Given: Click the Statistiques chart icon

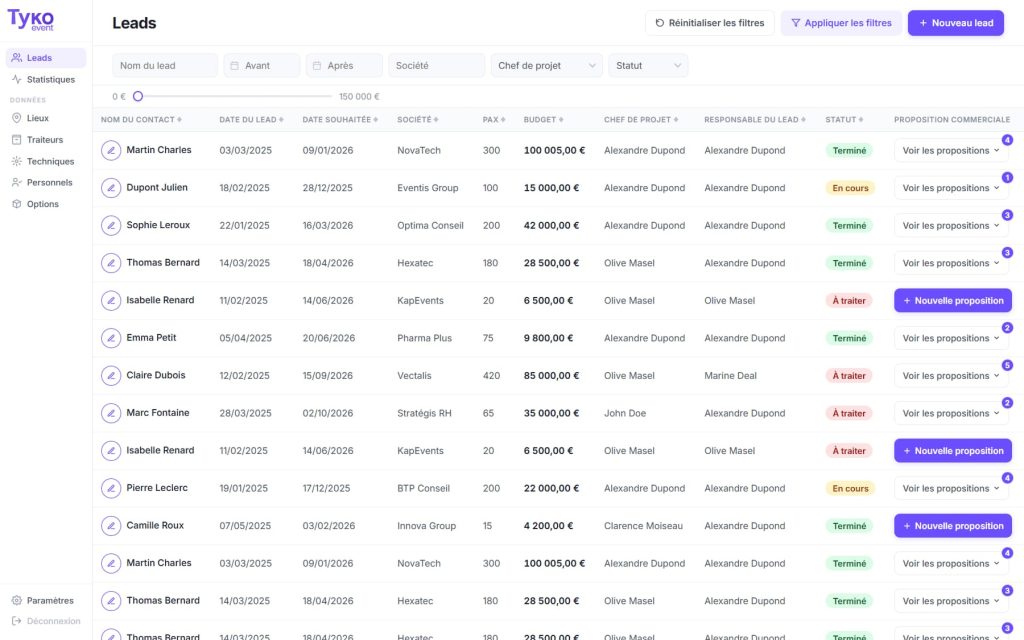Looking at the screenshot, I should (16, 79).
